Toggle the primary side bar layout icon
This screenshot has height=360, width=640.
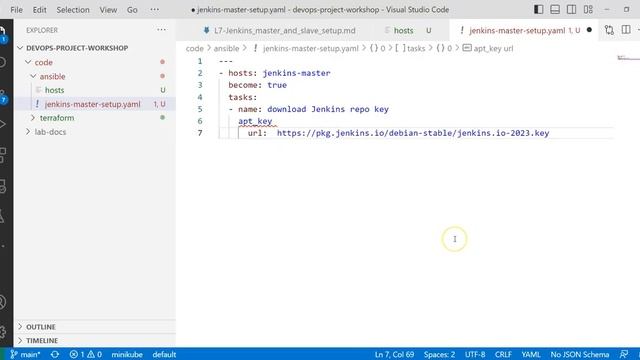538,9
